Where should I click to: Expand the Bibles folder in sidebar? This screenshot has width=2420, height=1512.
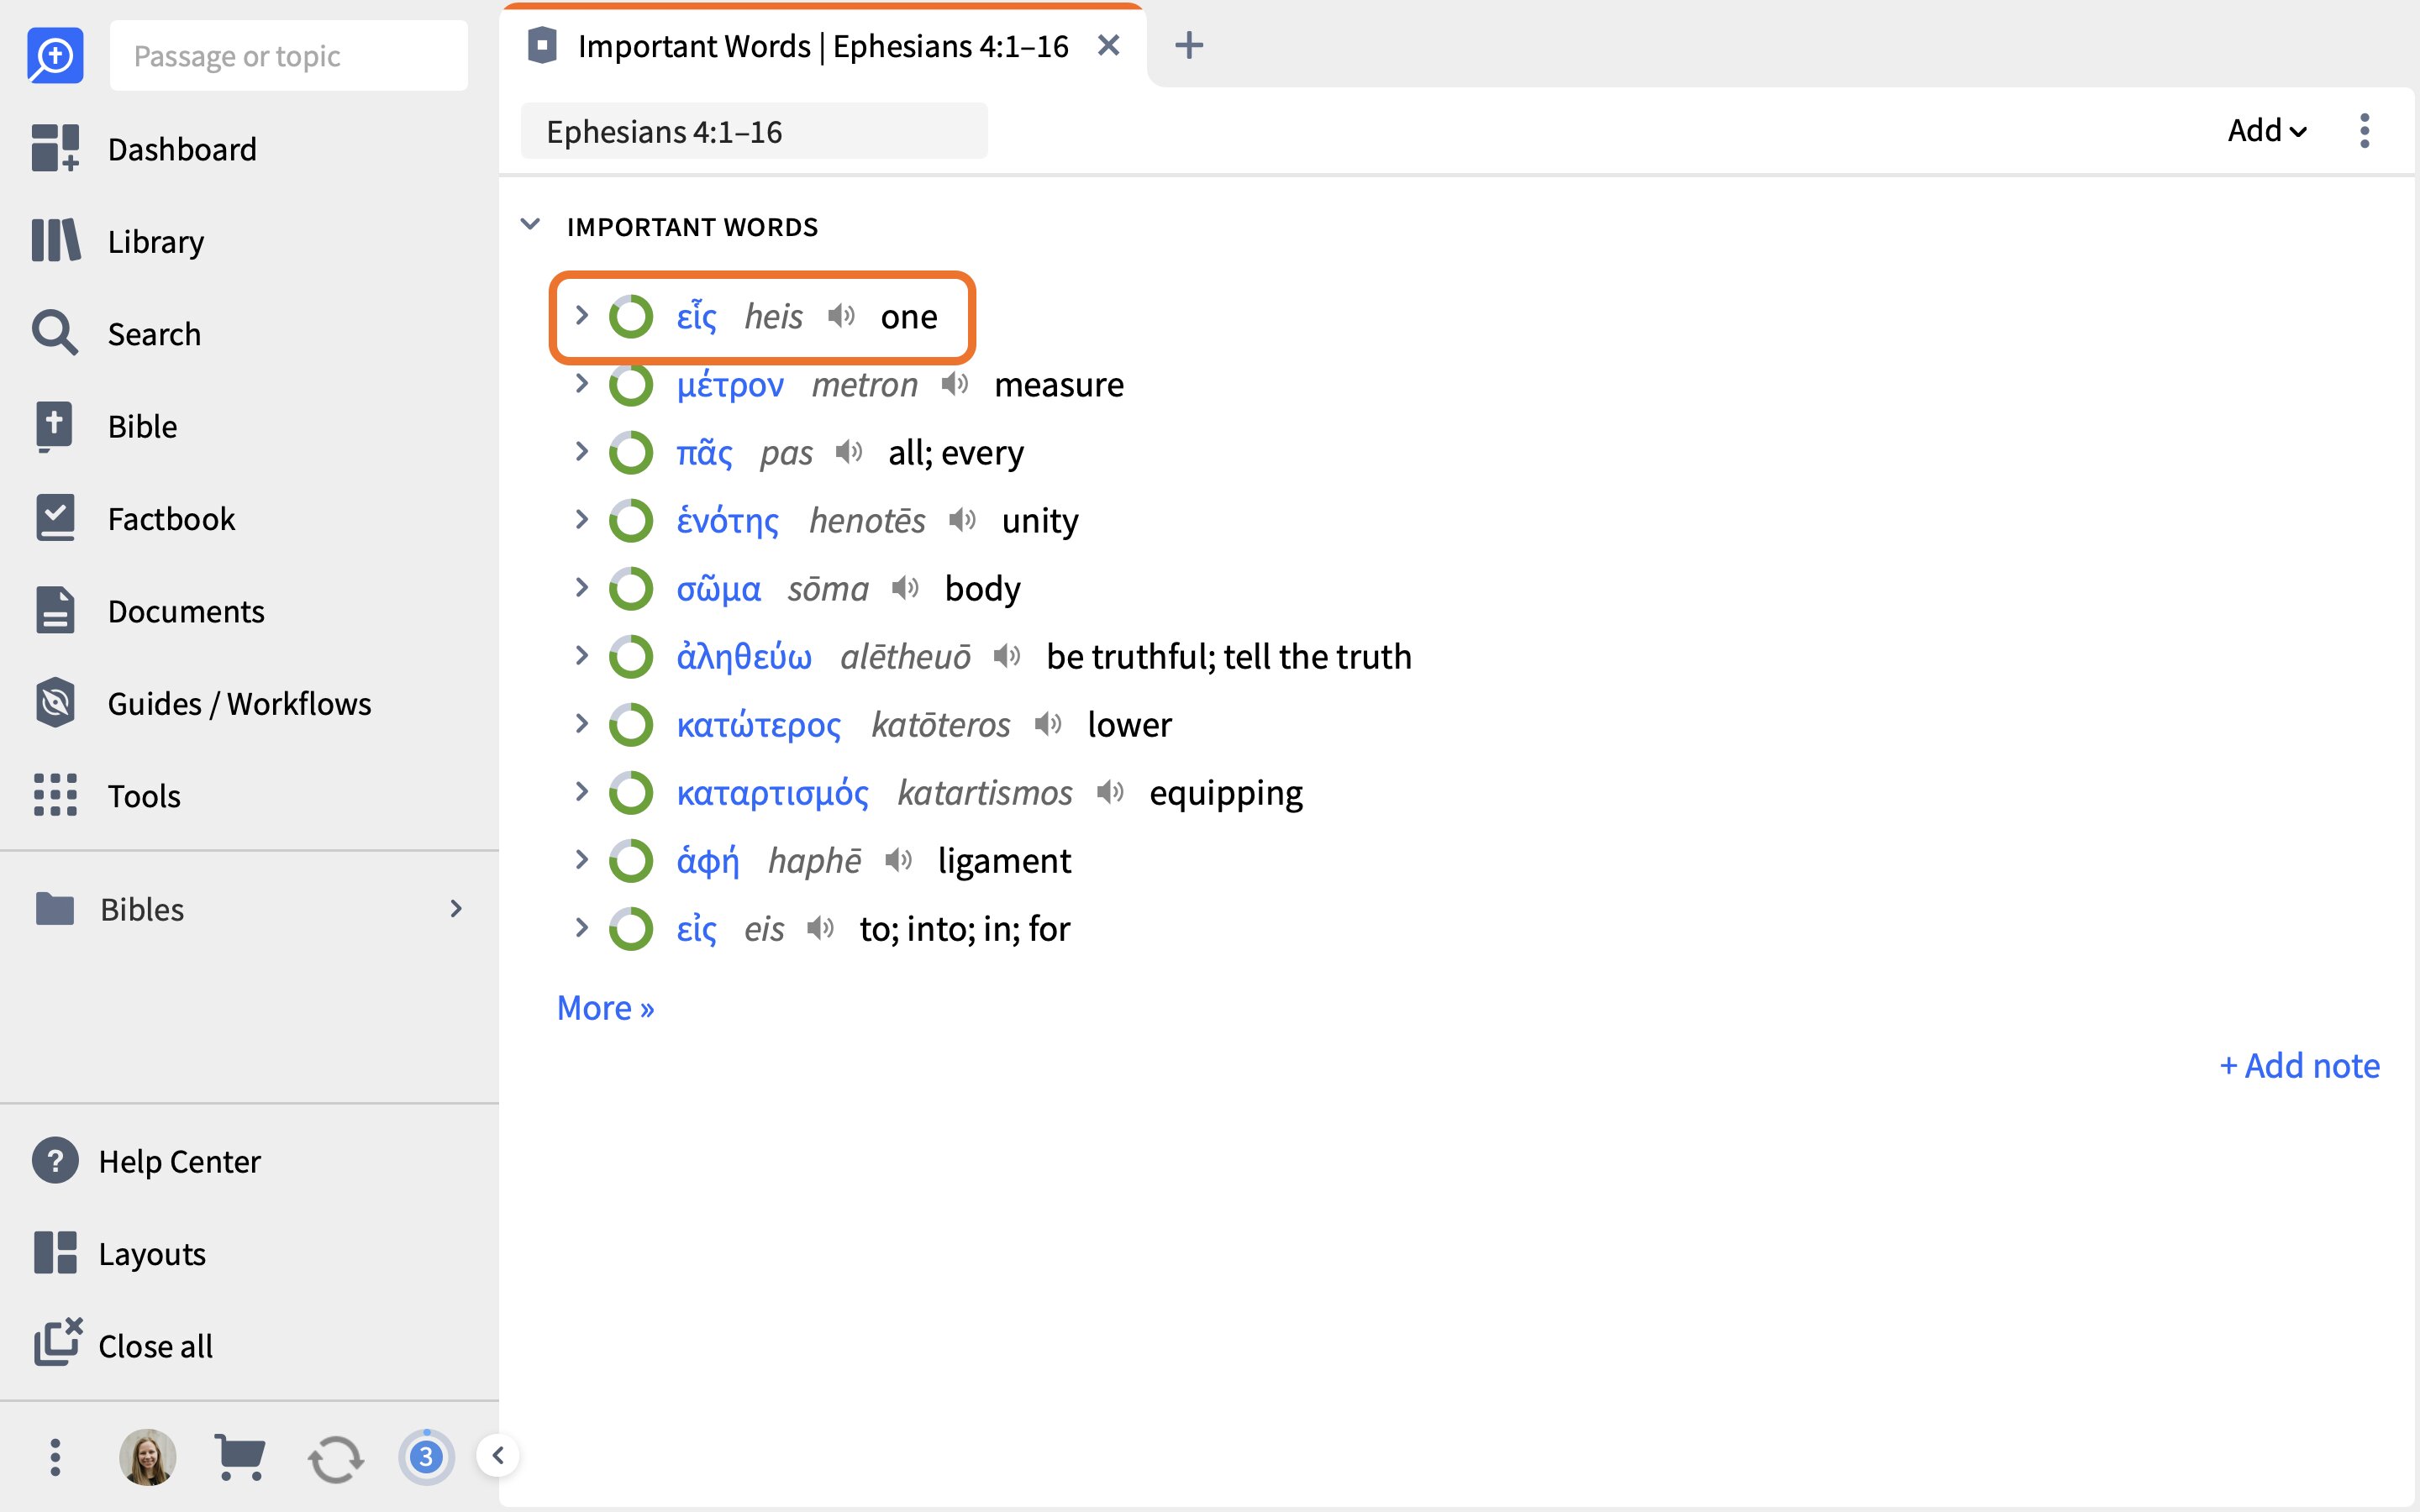pos(456,908)
